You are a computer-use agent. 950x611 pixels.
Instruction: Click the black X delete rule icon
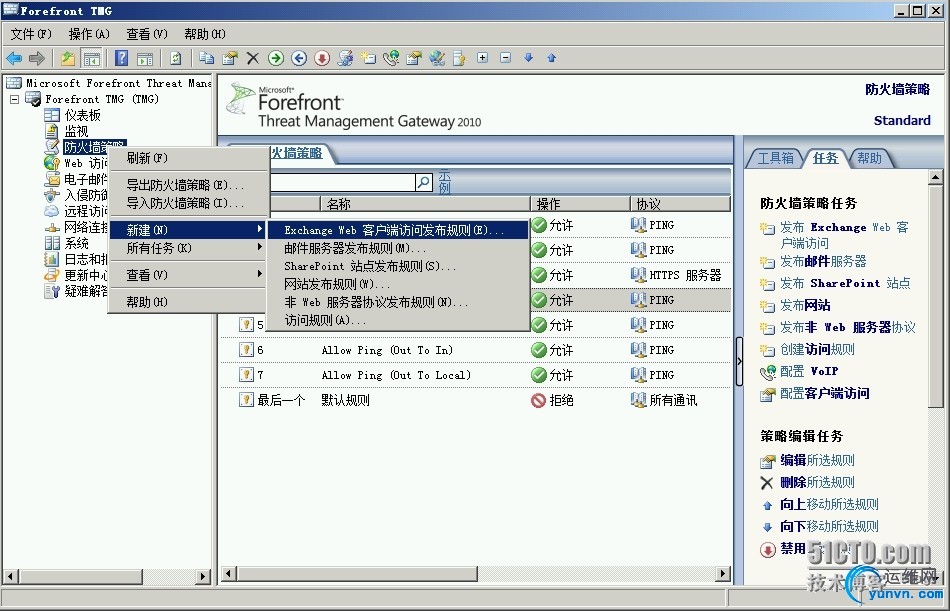253,58
